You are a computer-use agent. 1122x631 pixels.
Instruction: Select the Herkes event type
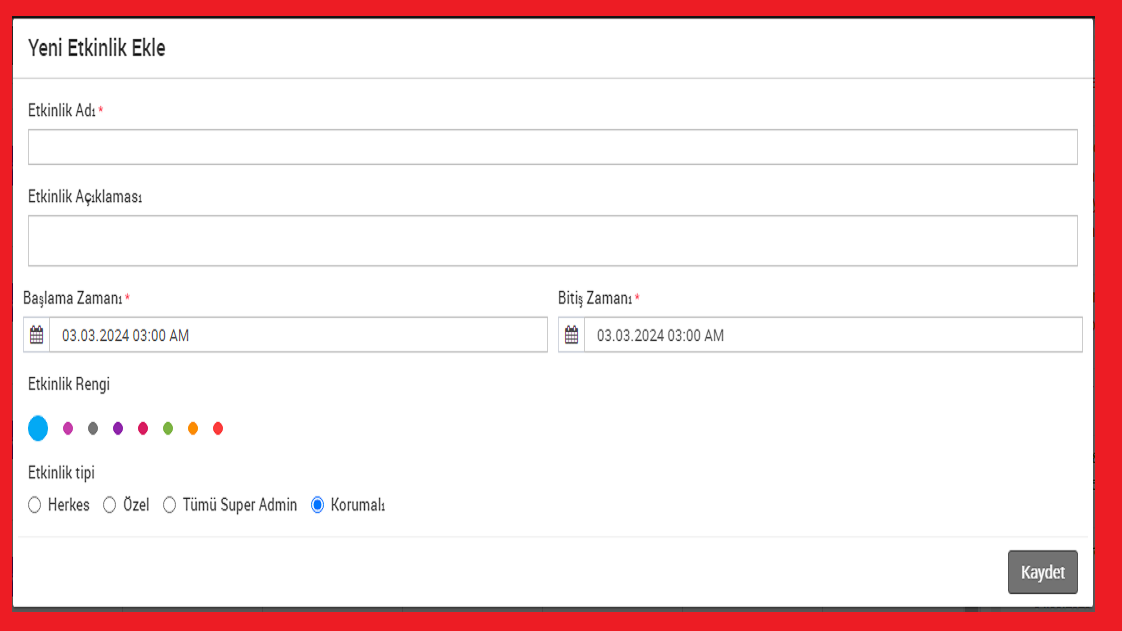click(x=35, y=505)
